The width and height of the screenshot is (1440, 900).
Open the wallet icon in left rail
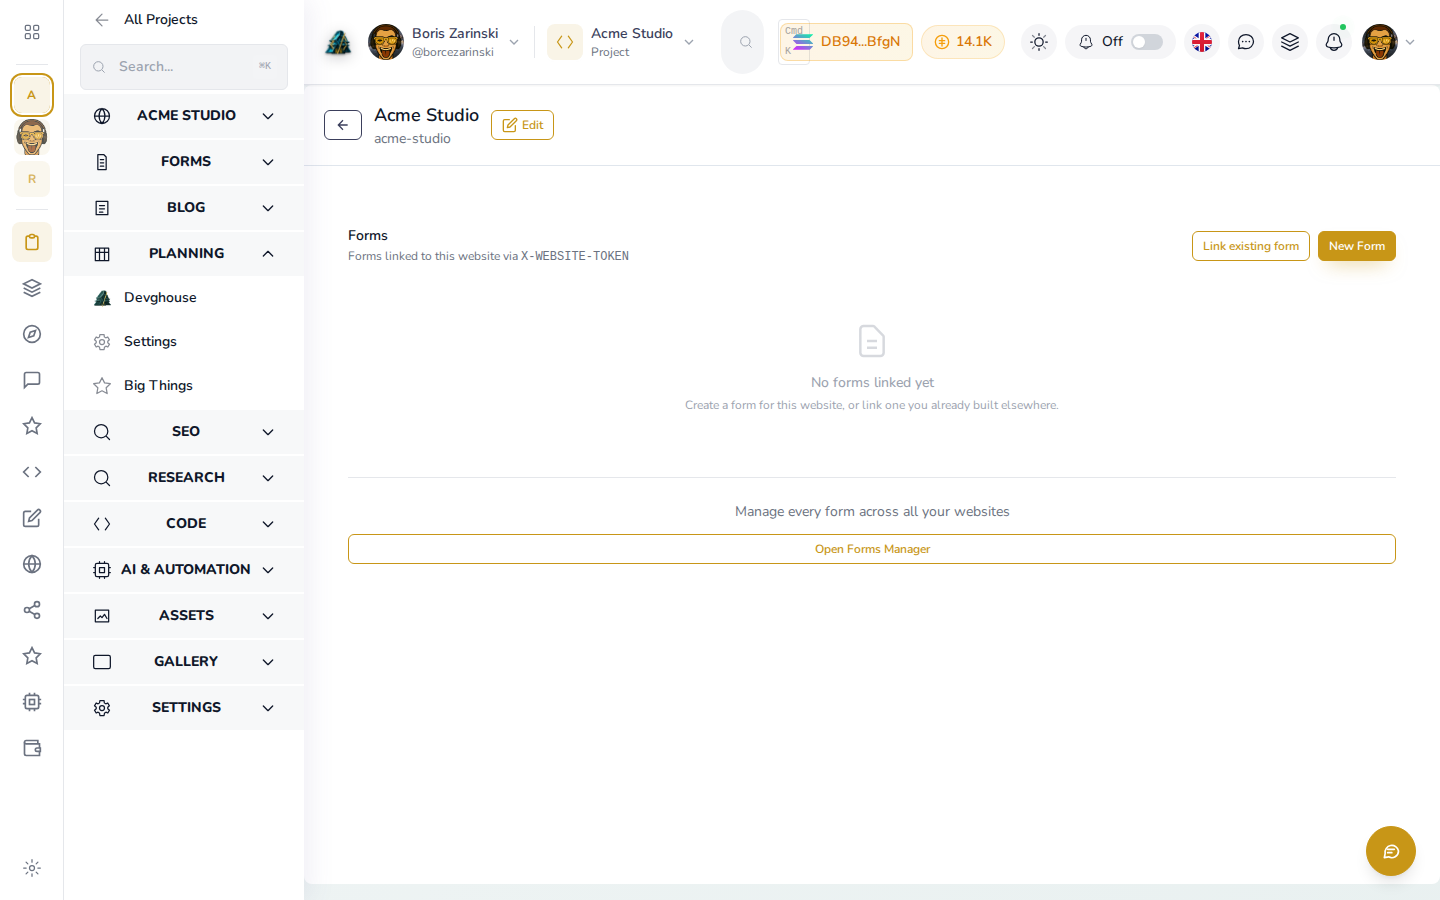tap(32, 748)
